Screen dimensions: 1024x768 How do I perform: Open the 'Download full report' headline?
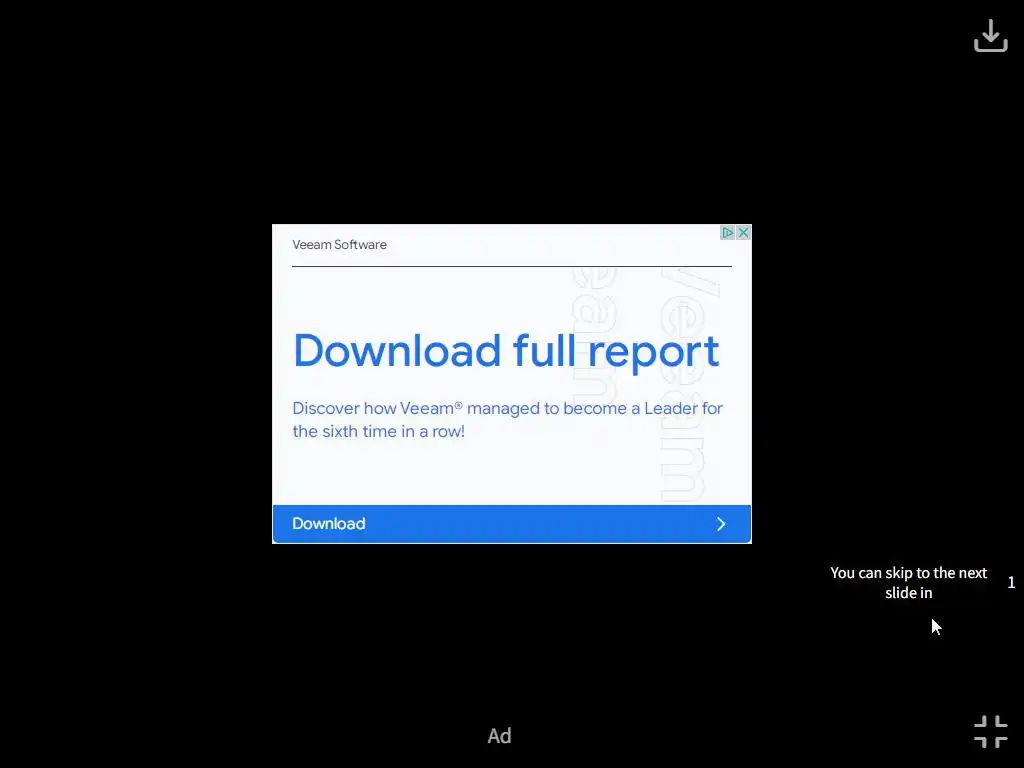click(506, 352)
